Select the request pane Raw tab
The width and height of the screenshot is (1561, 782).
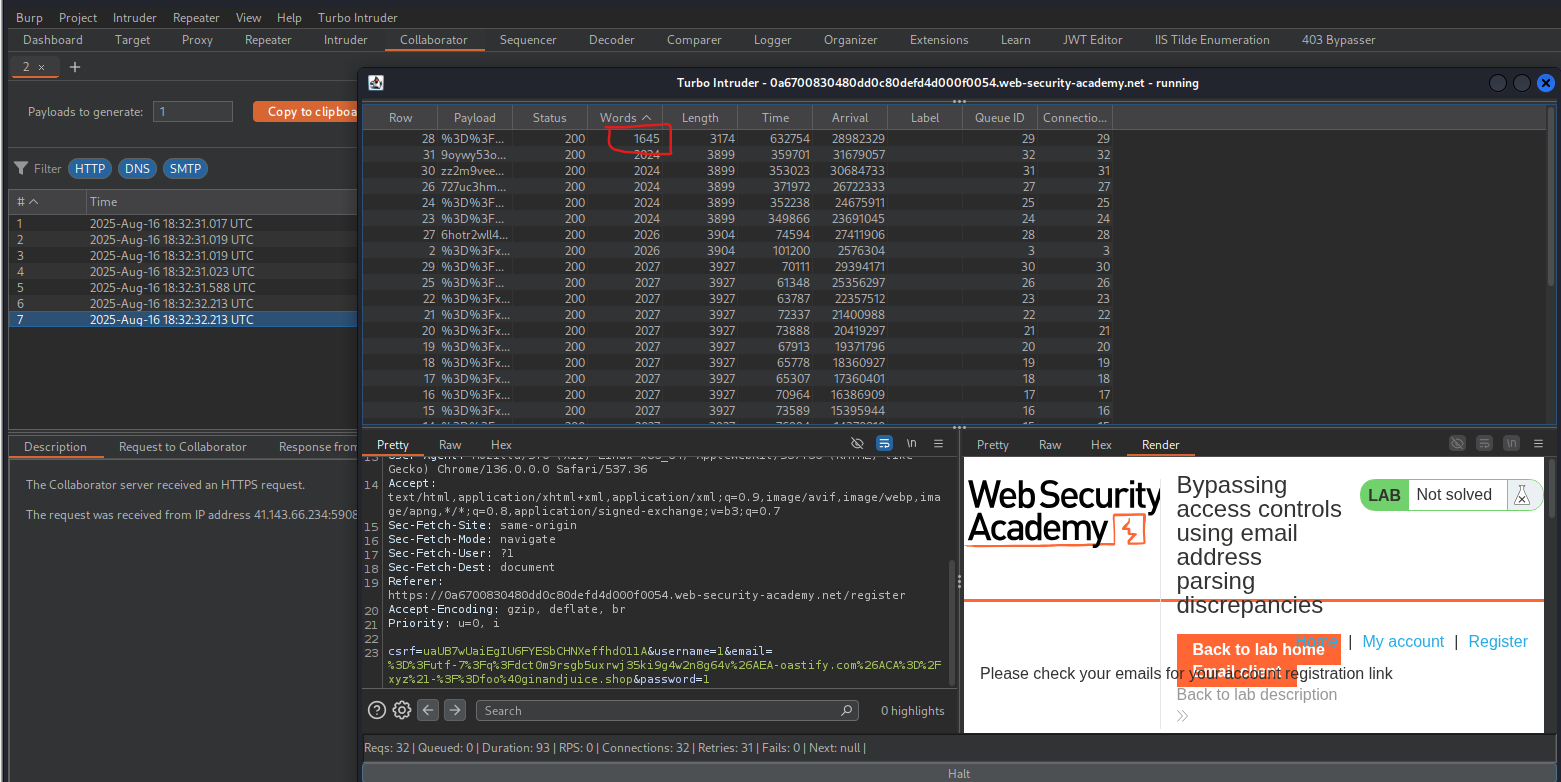(x=450, y=445)
